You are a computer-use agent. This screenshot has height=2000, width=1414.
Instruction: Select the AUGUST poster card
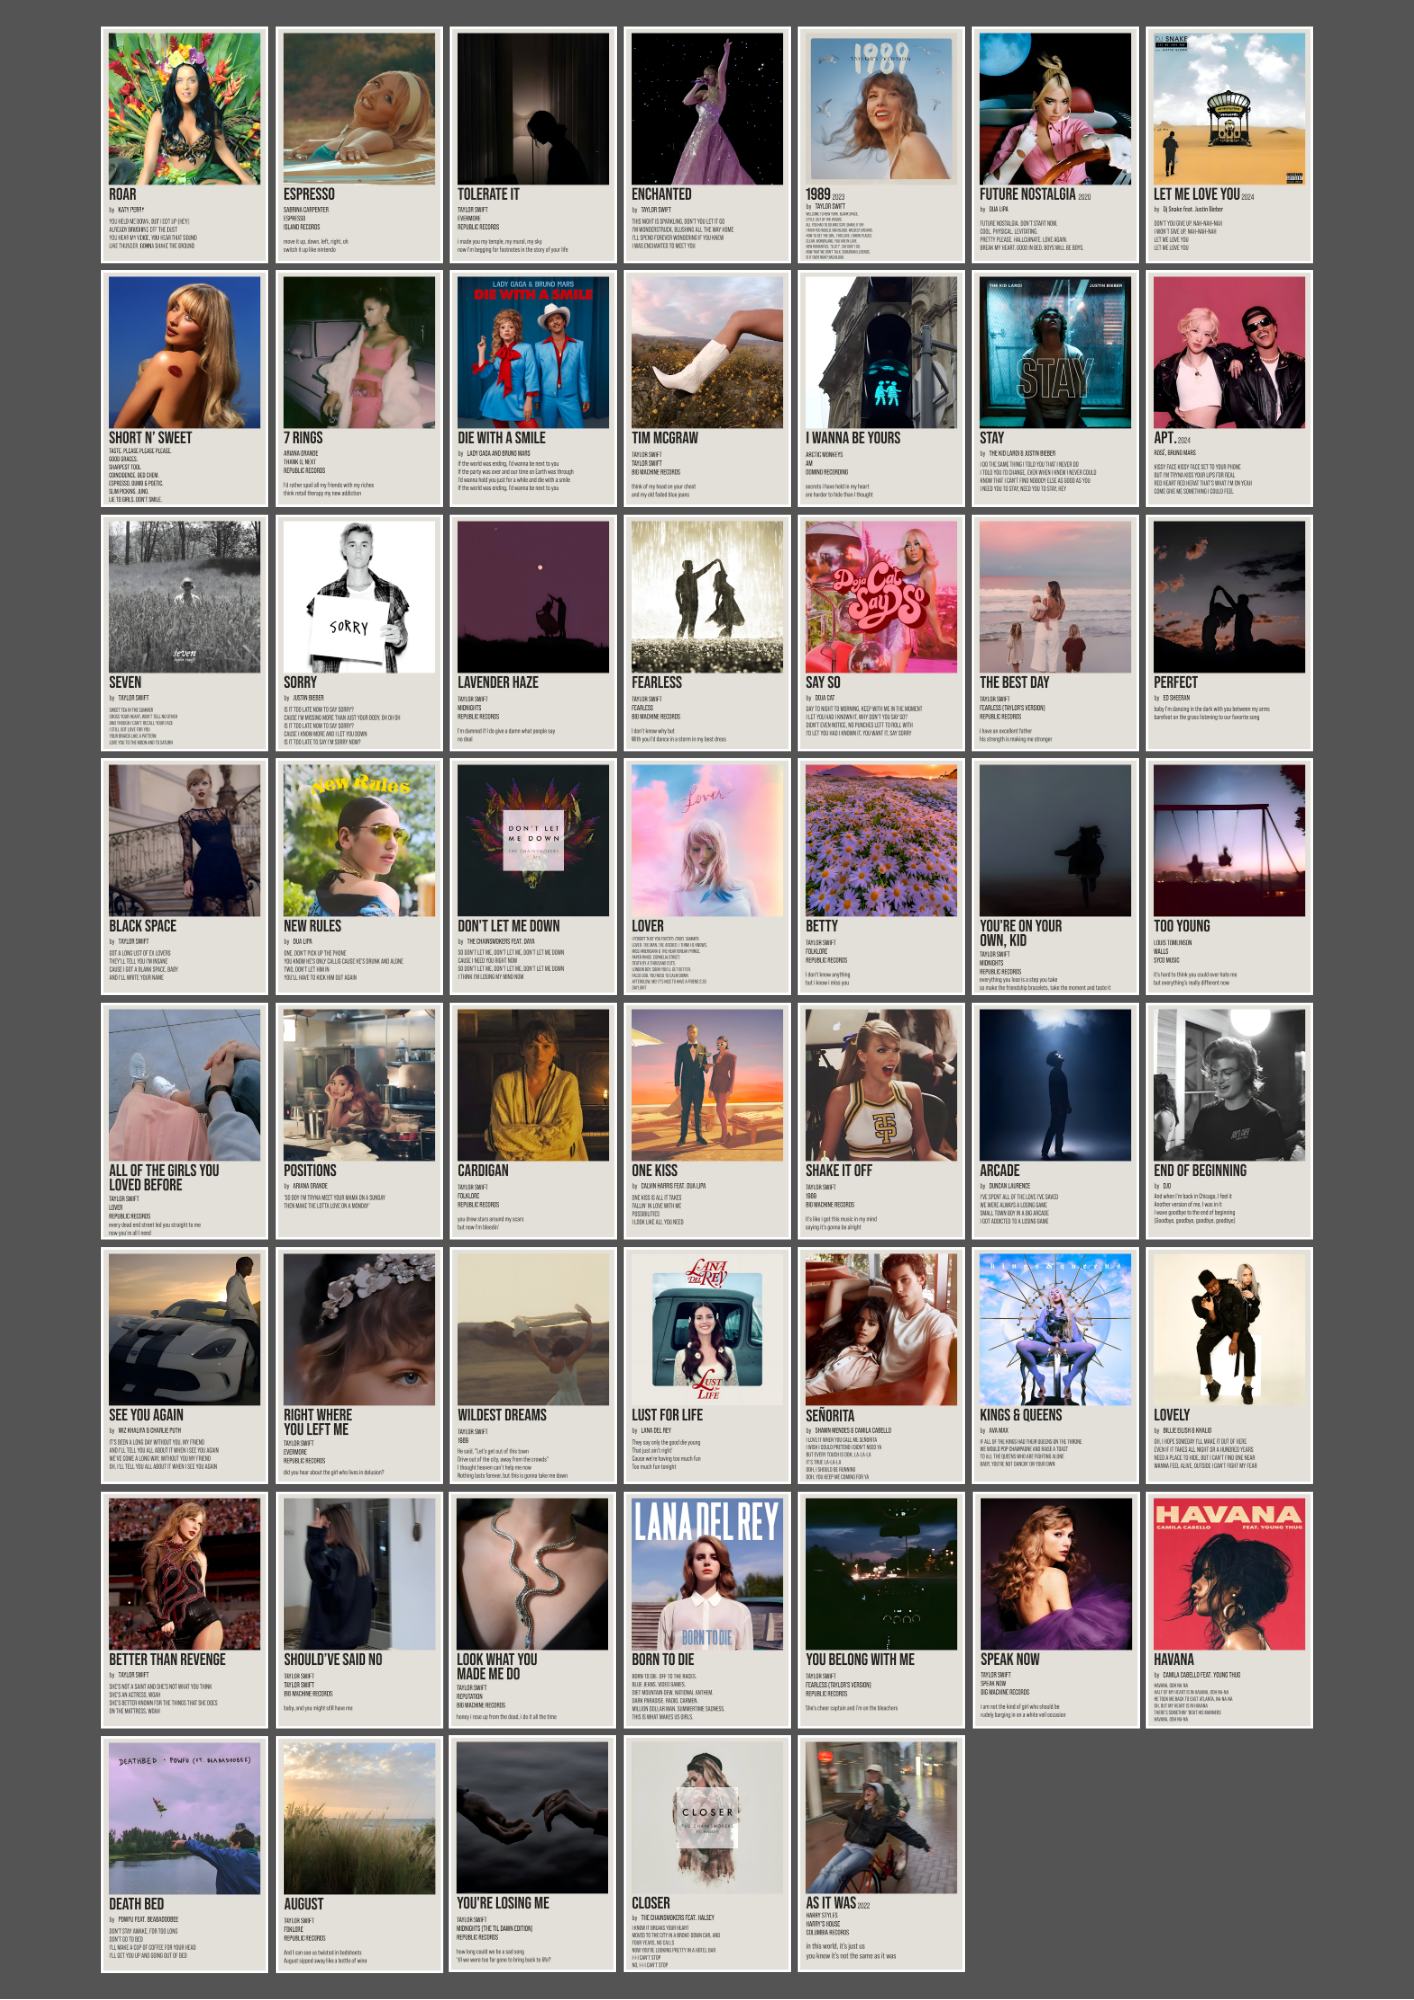pyautogui.click(x=359, y=1854)
